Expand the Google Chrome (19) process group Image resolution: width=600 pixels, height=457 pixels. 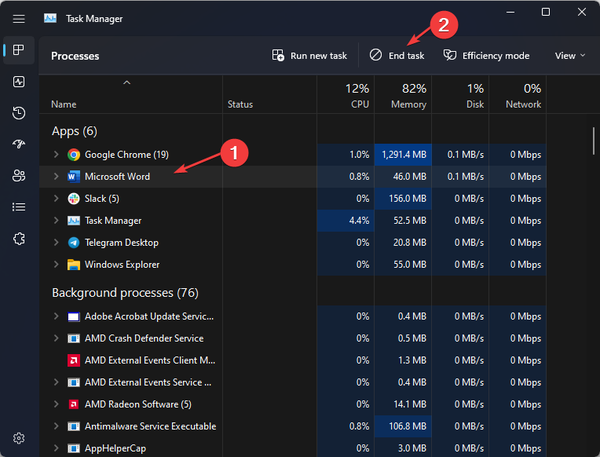[56, 154]
